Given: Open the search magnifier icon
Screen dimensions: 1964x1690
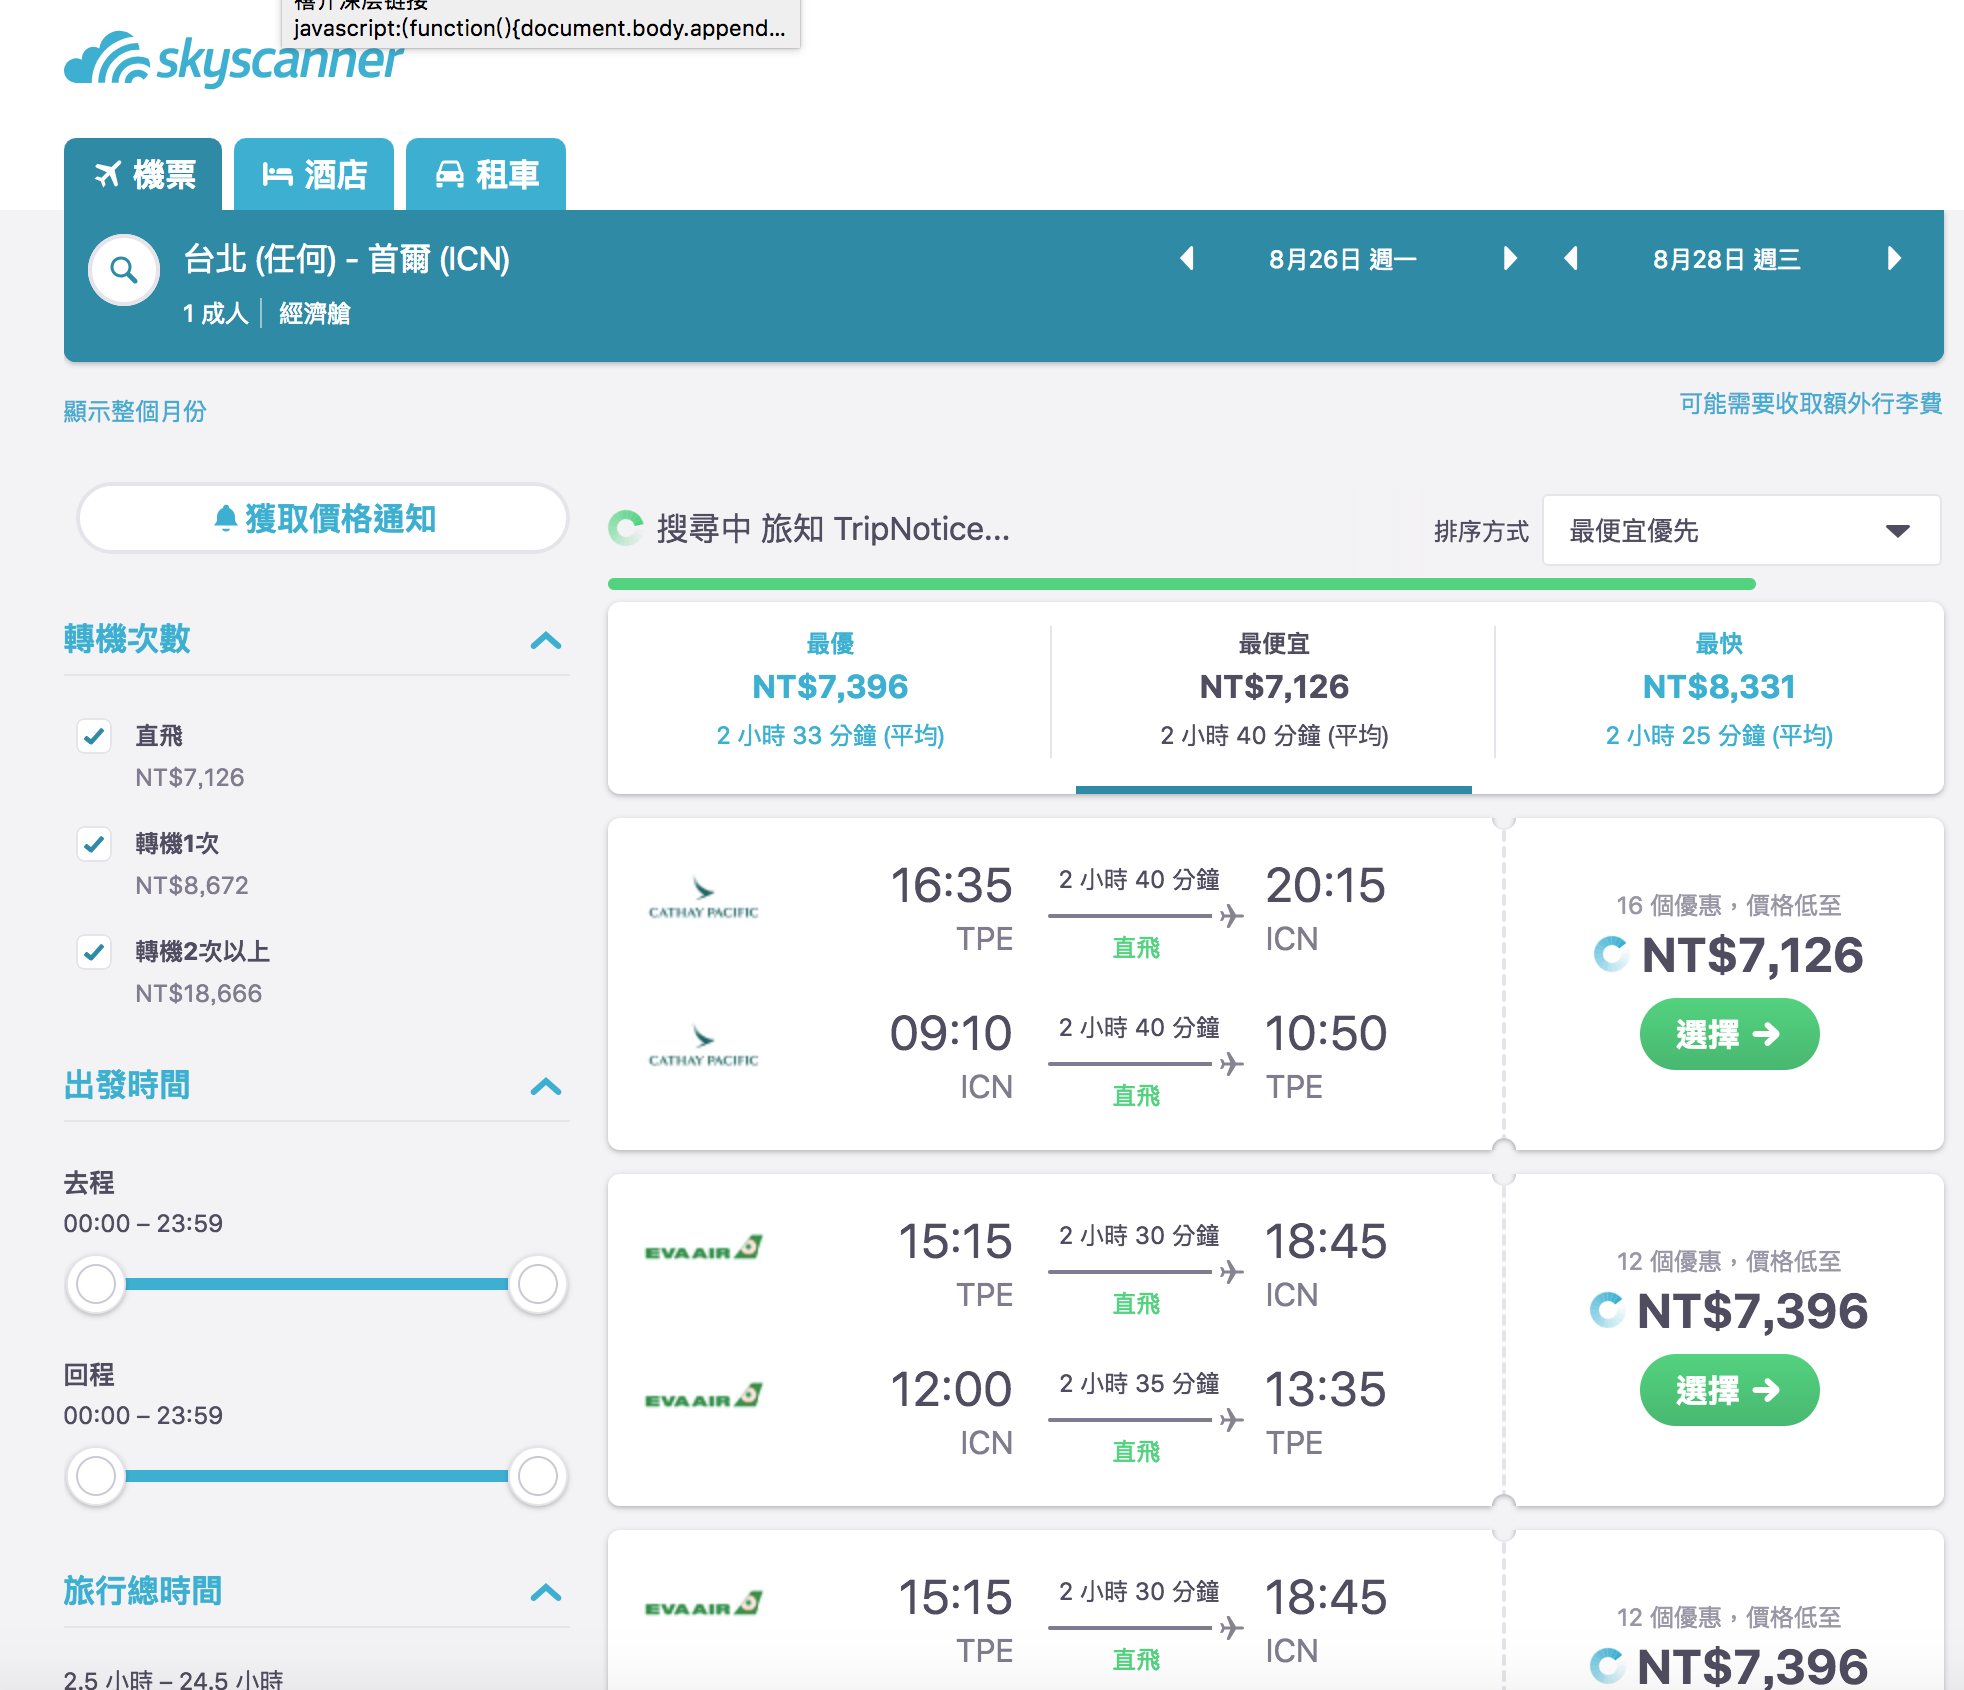Looking at the screenshot, I should [x=124, y=270].
